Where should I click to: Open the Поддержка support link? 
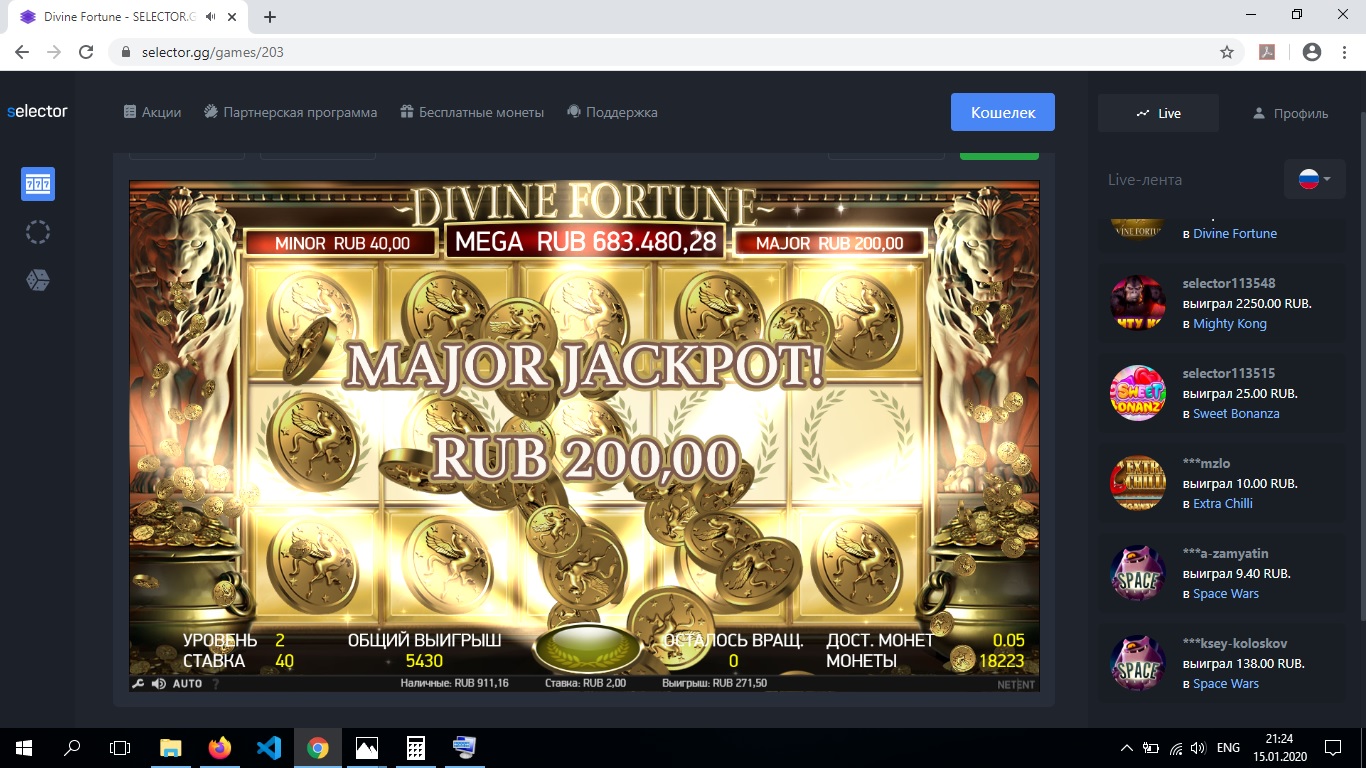(612, 112)
